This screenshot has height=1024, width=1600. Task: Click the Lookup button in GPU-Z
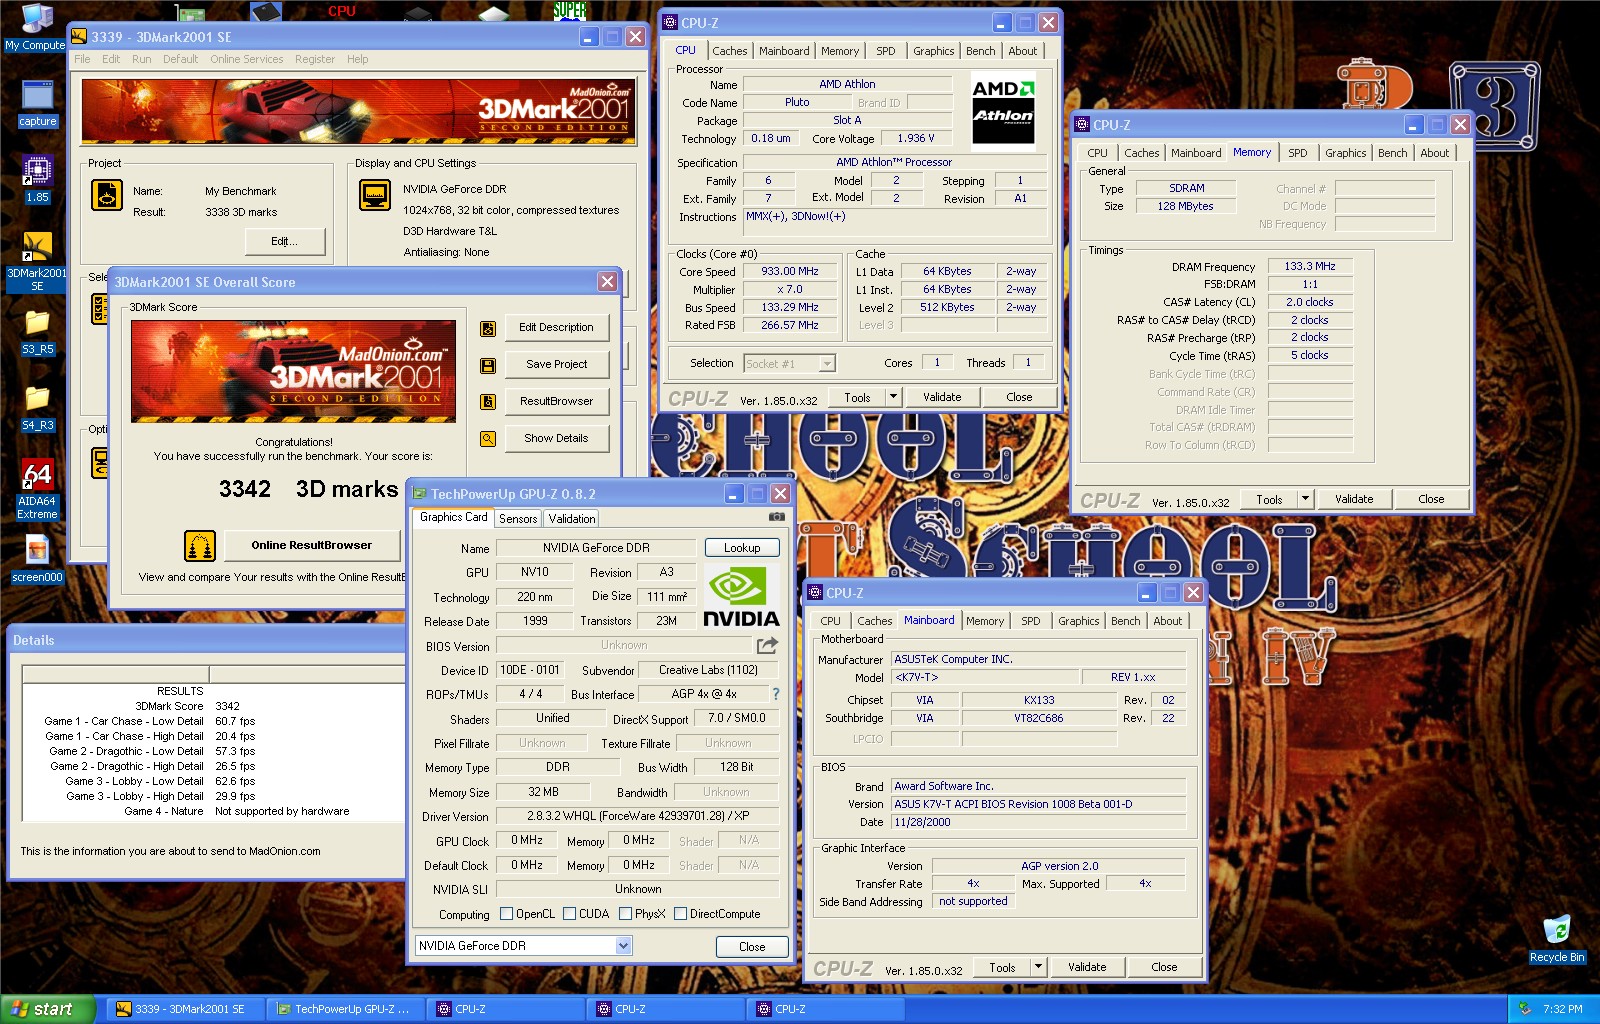pos(742,548)
